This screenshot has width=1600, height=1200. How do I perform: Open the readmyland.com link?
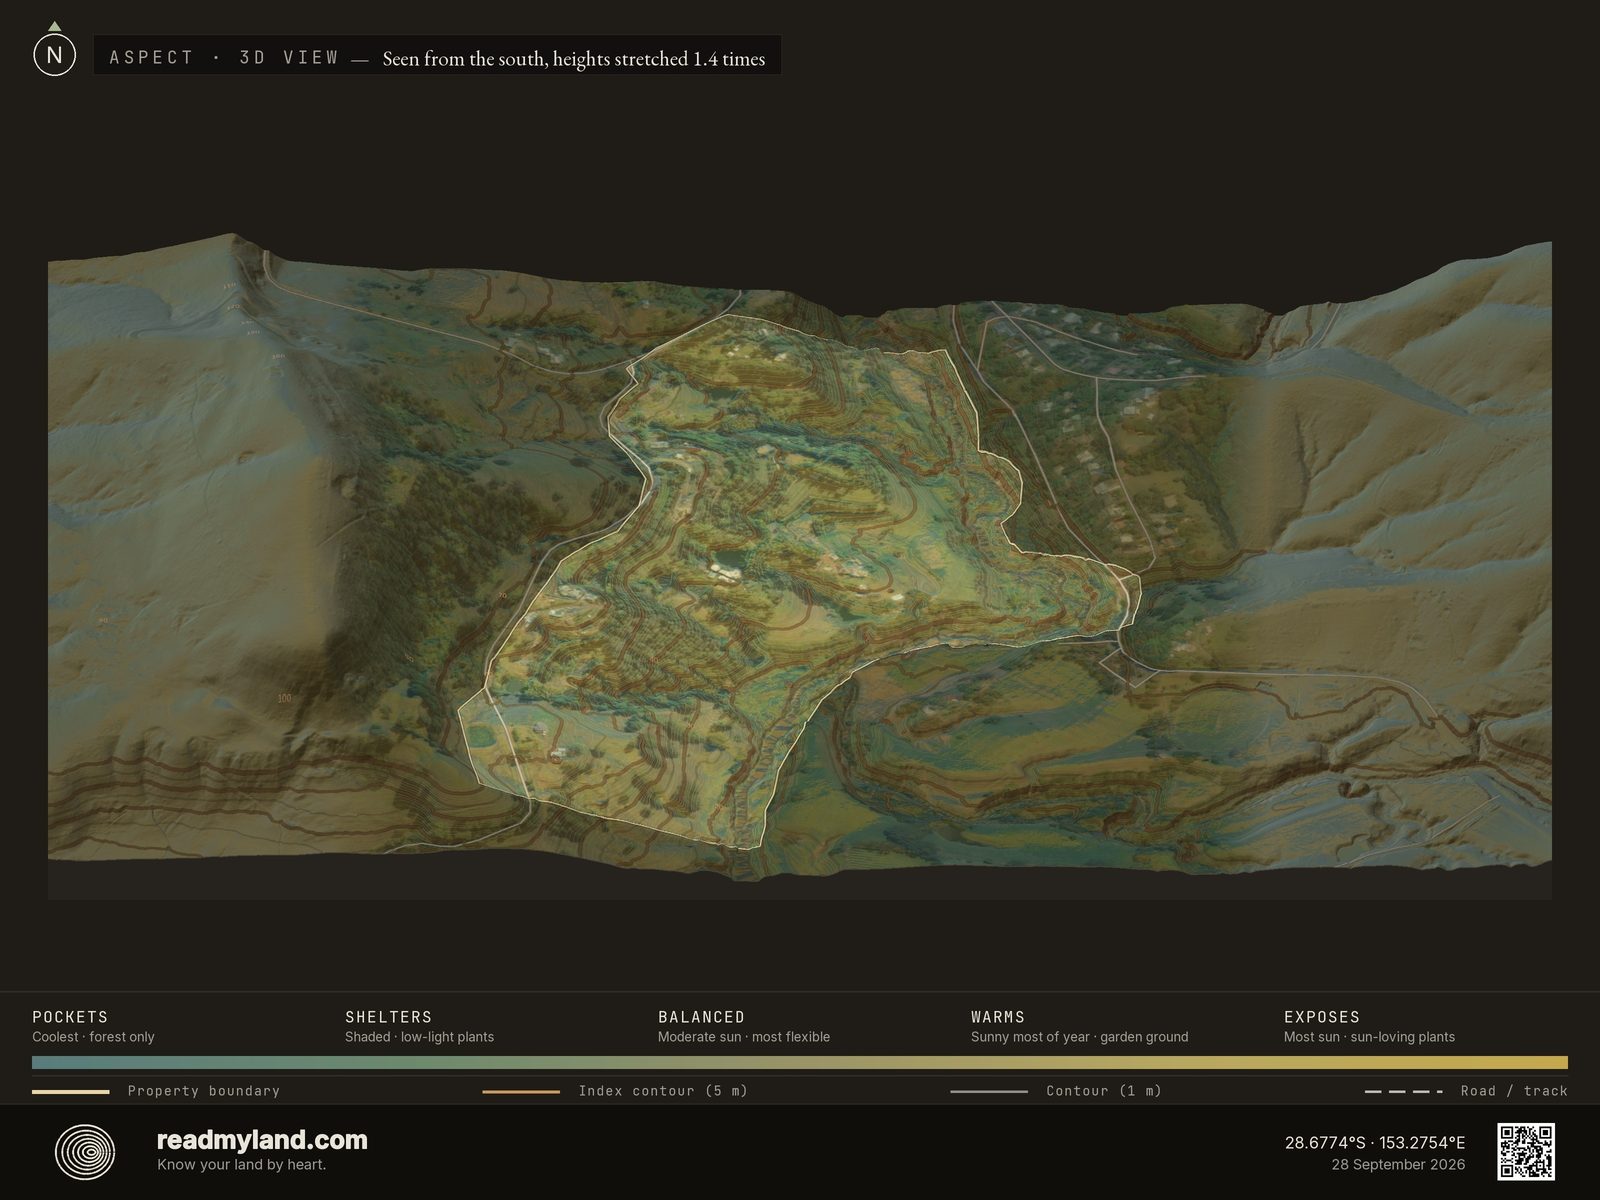point(262,1140)
